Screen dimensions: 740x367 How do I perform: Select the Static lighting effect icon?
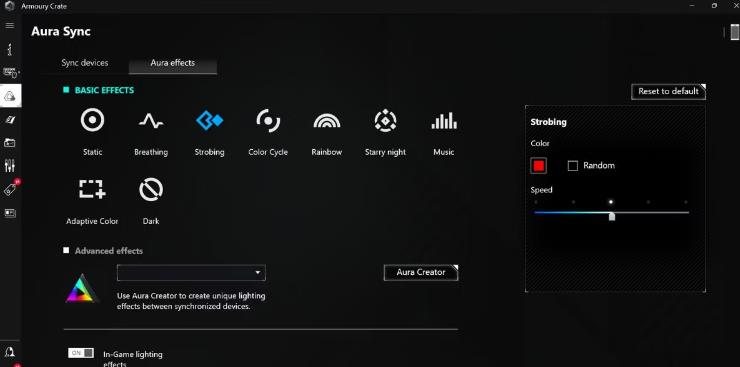click(92, 120)
